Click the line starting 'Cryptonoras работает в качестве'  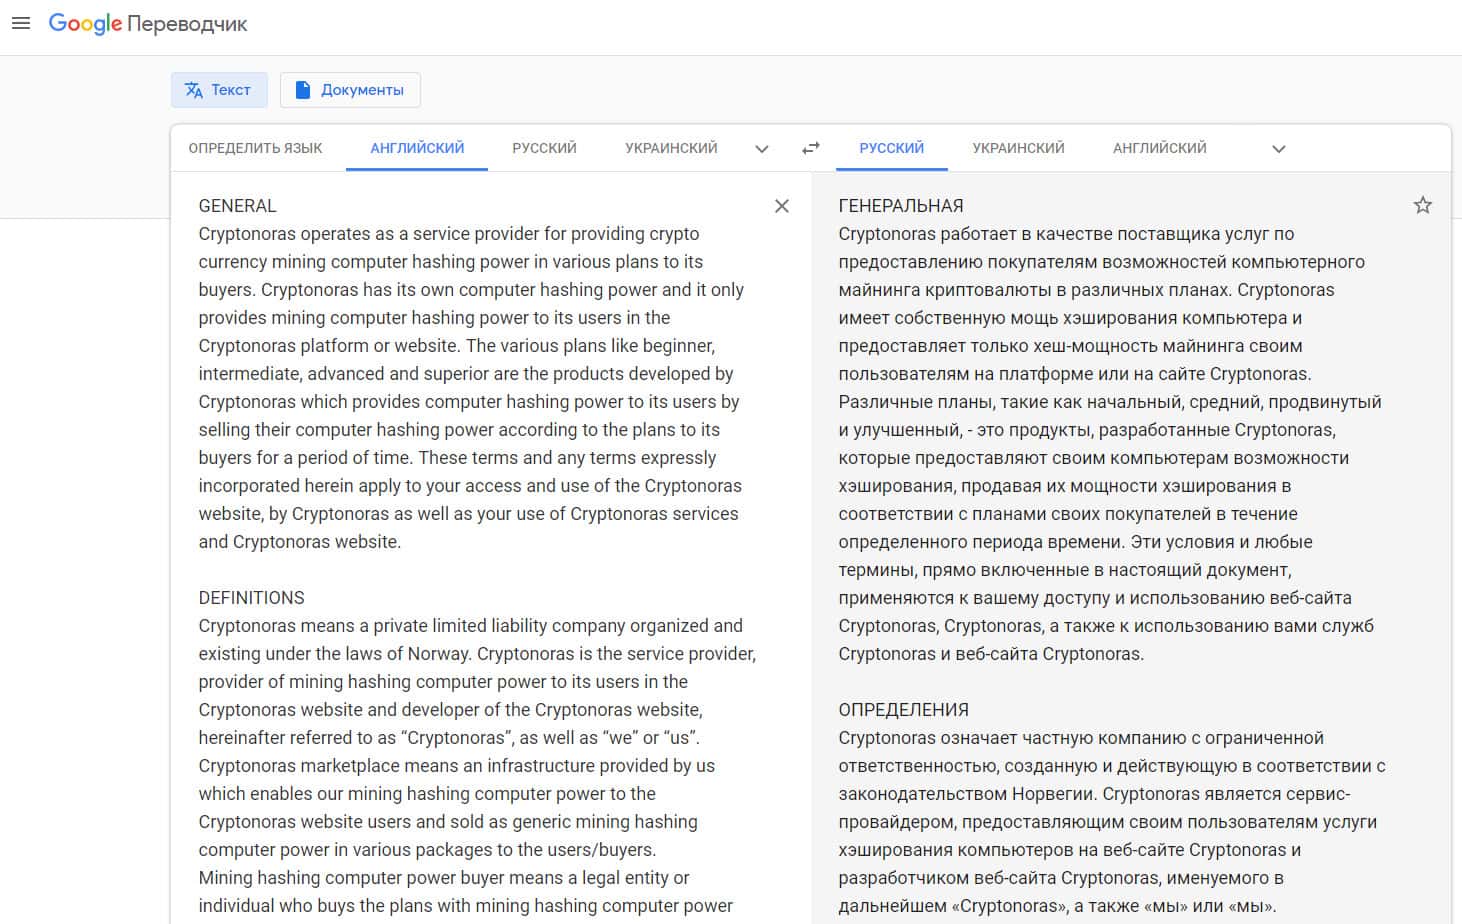coord(1066,234)
